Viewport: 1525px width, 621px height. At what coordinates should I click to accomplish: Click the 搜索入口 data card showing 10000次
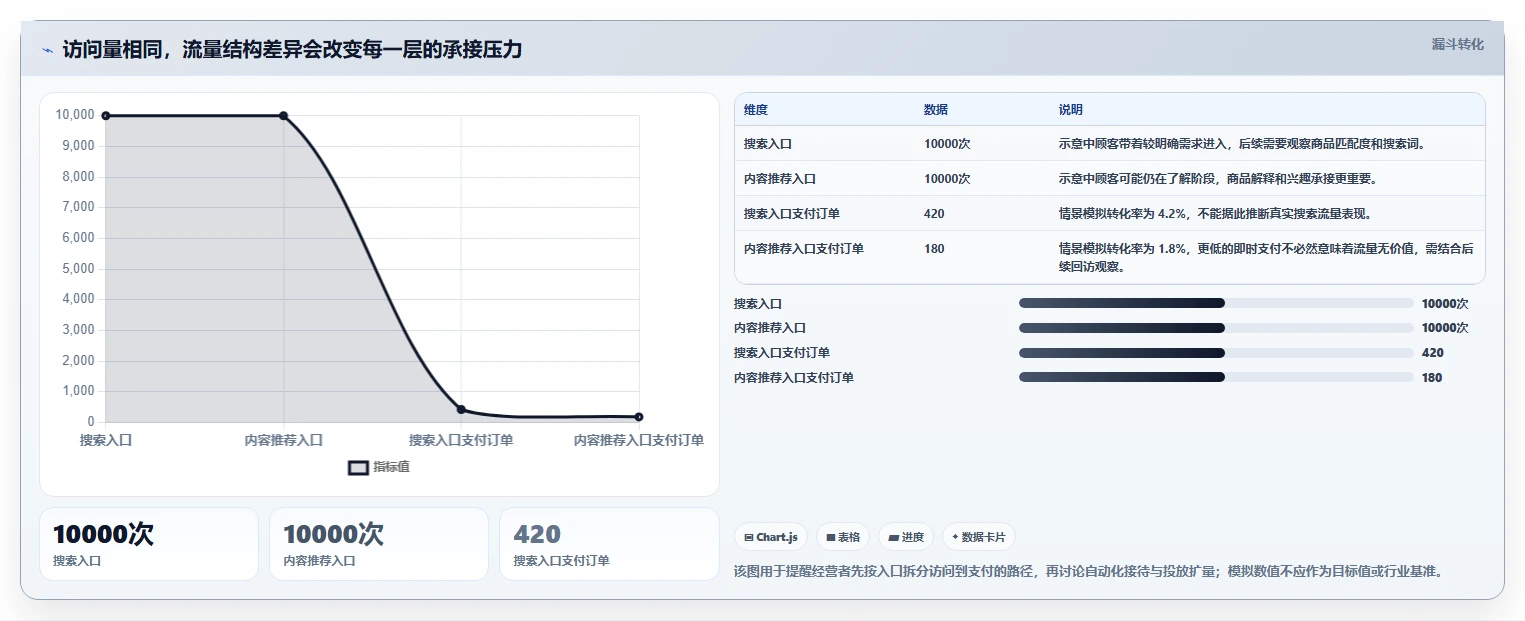(149, 544)
